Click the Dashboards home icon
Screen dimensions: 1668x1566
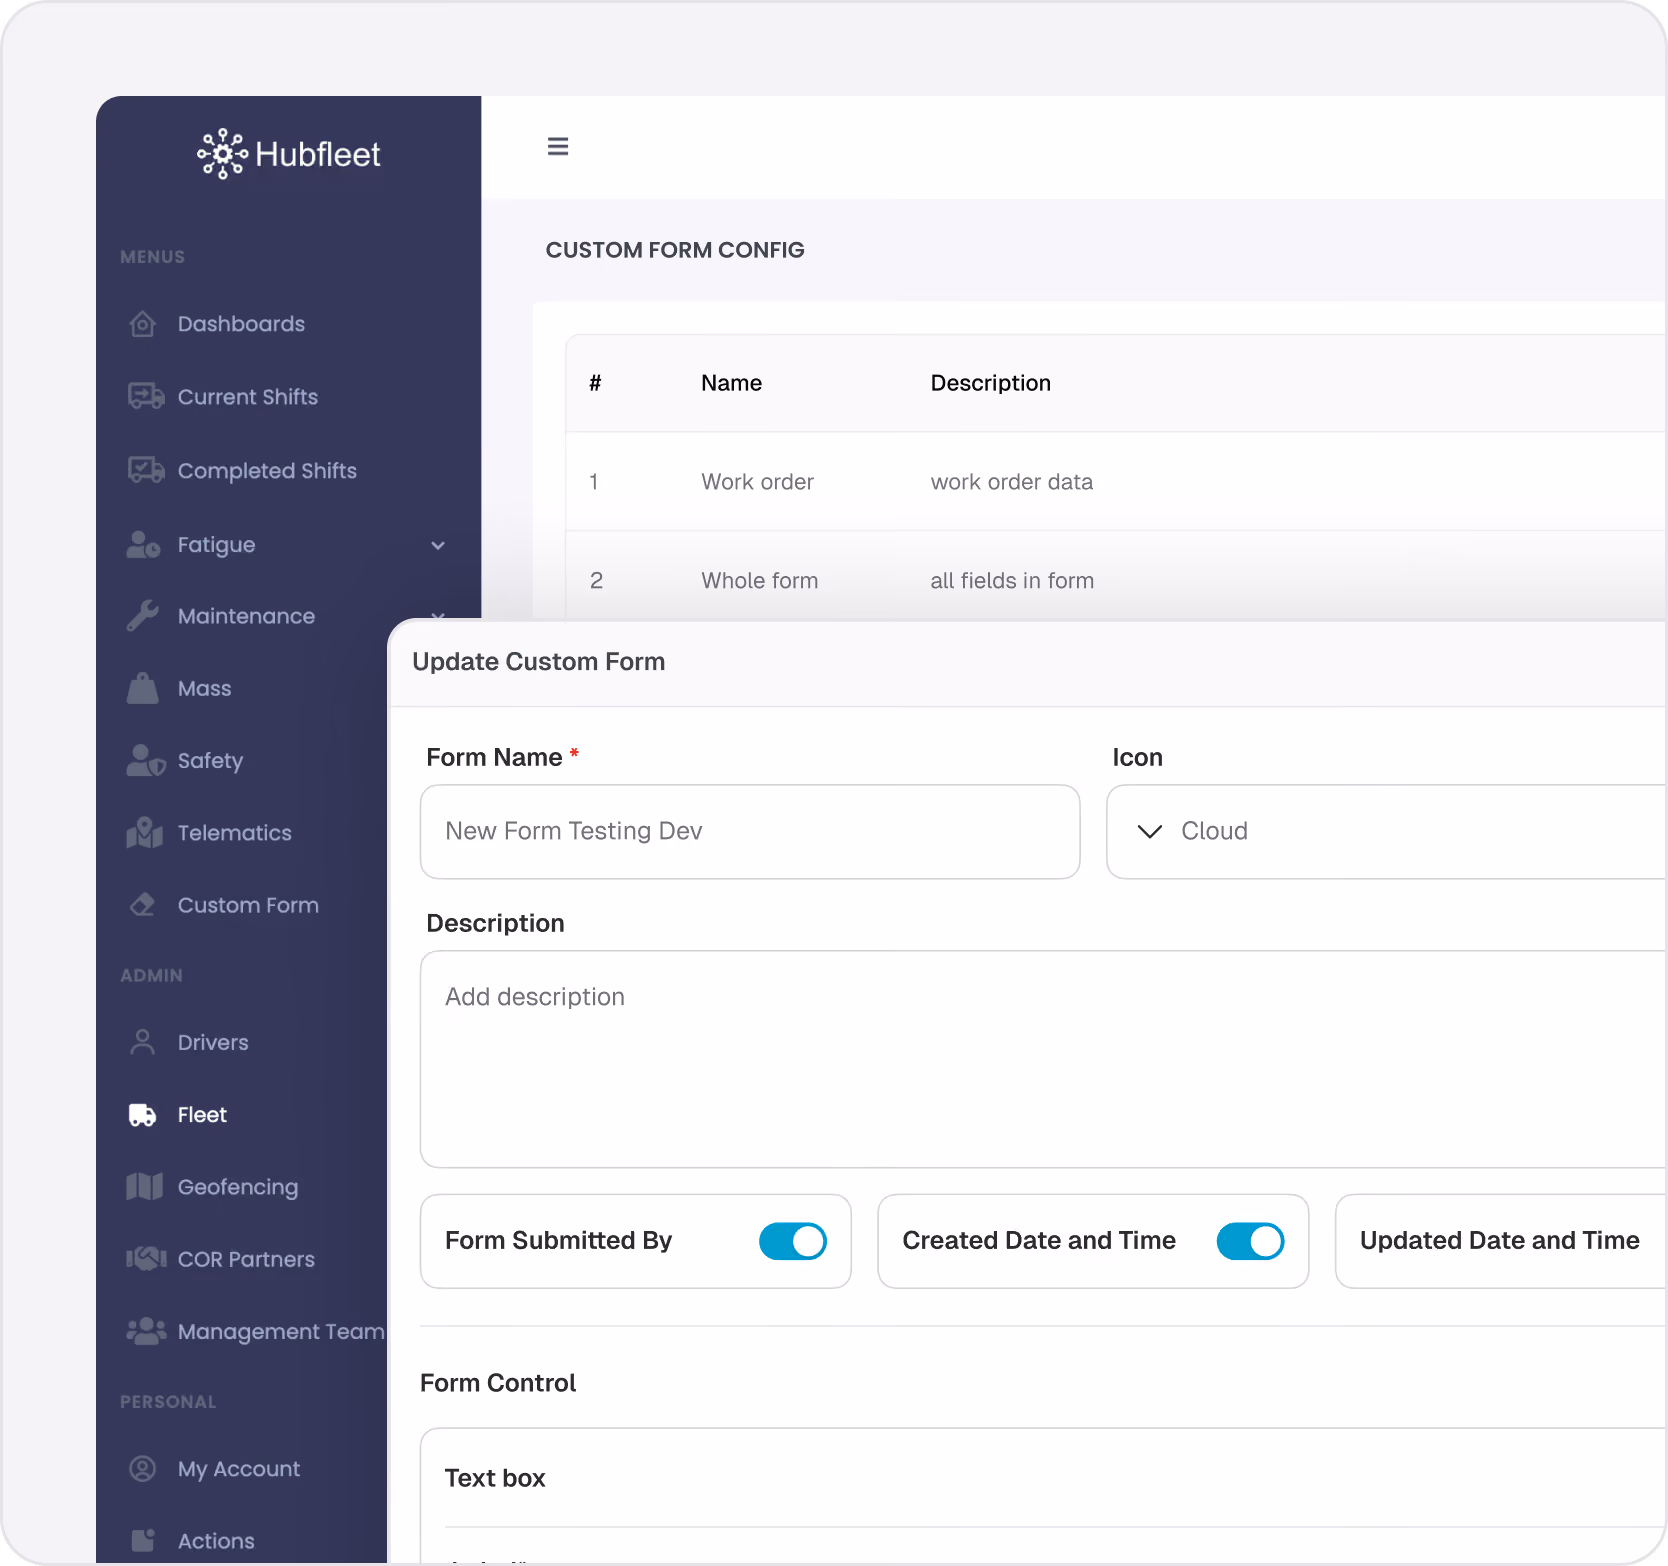pyautogui.click(x=143, y=324)
